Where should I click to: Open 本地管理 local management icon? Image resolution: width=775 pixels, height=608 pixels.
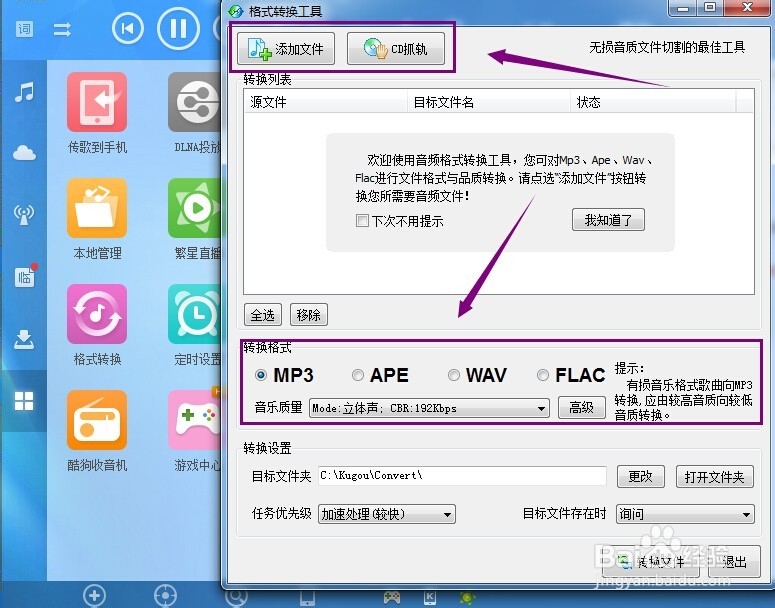tap(97, 208)
